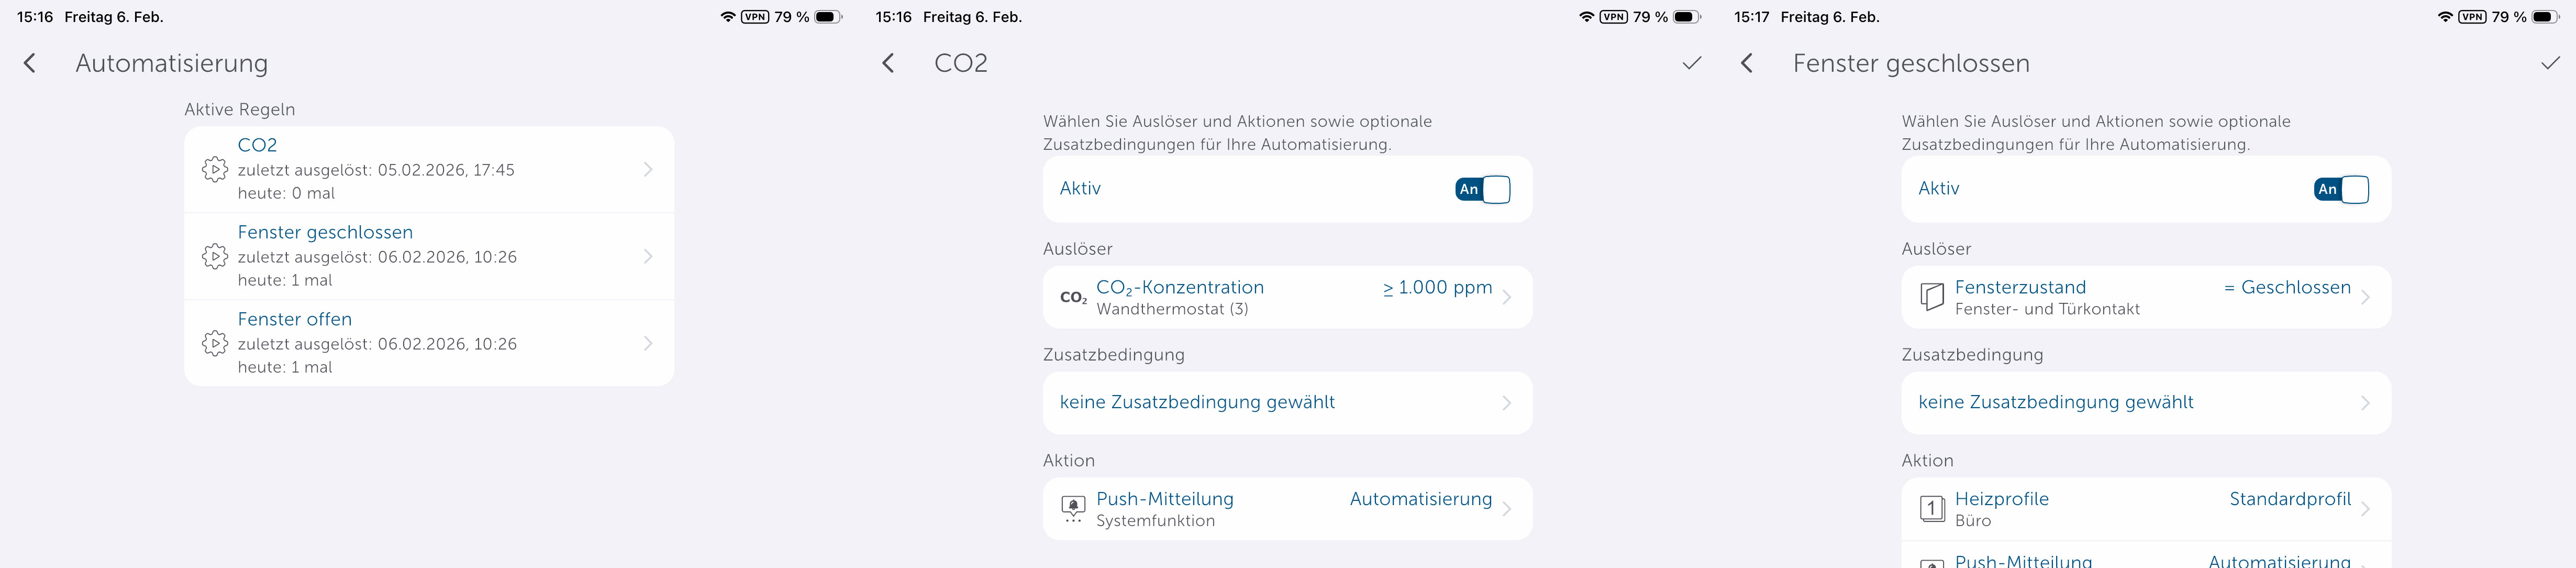Tap the gear icon of Fenster offen

pos(214,343)
